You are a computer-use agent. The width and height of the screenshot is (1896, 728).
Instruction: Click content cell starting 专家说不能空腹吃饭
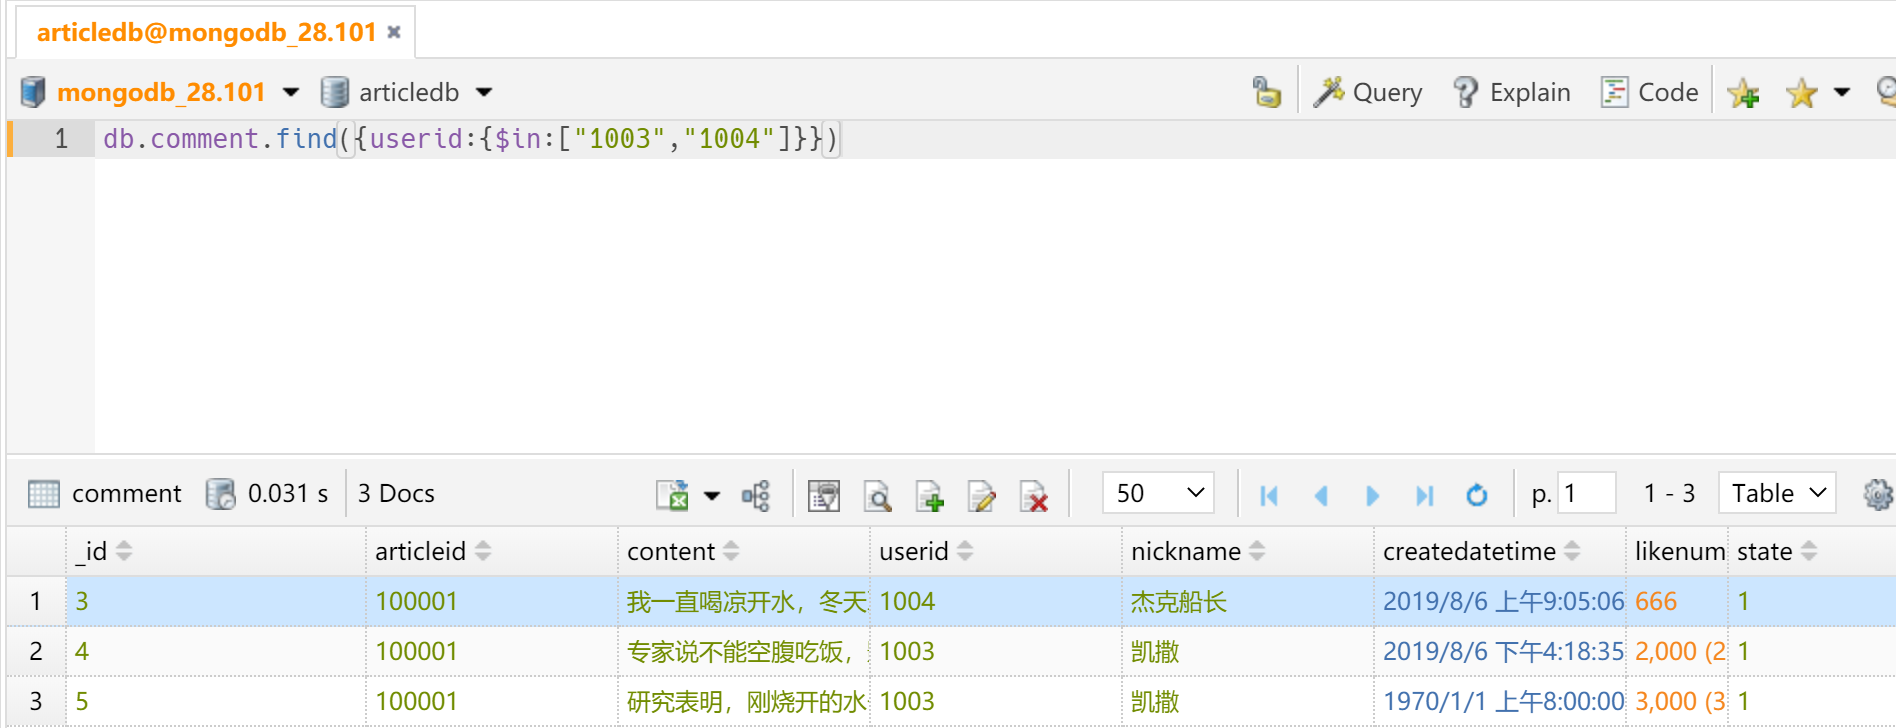[744, 651]
